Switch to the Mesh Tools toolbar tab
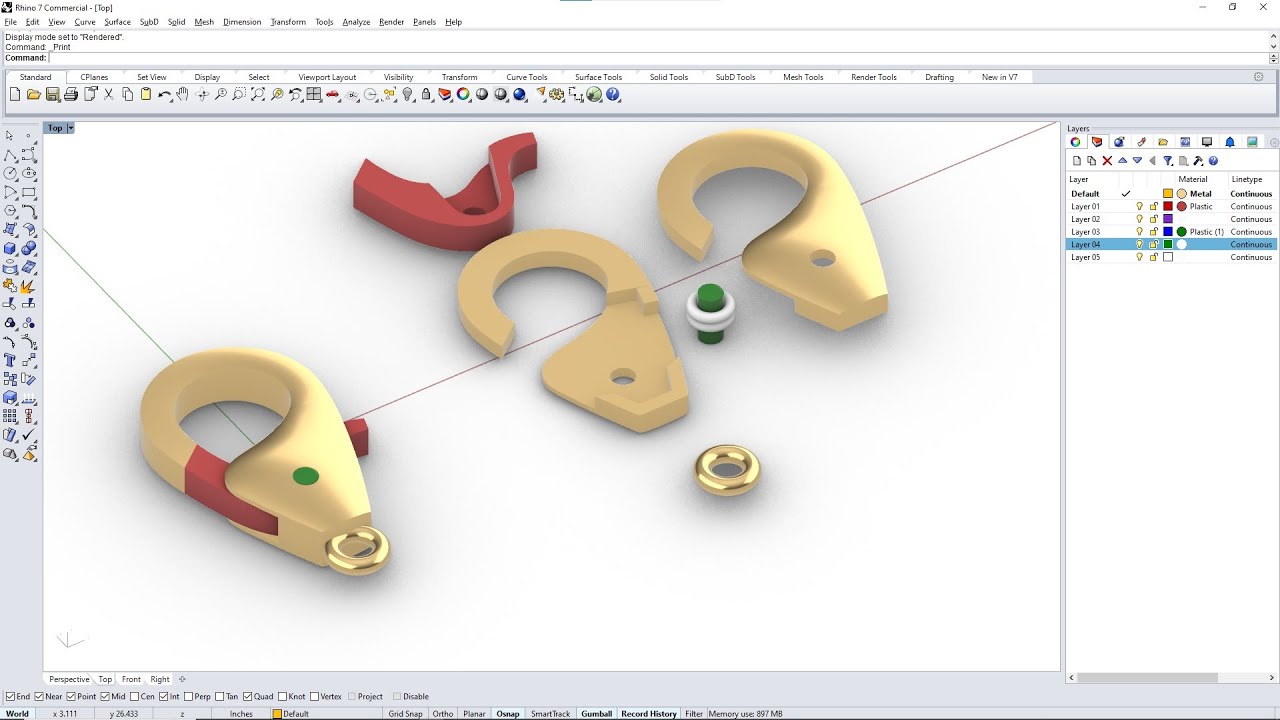This screenshot has width=1280, height=720. click(x=803, y=77)
